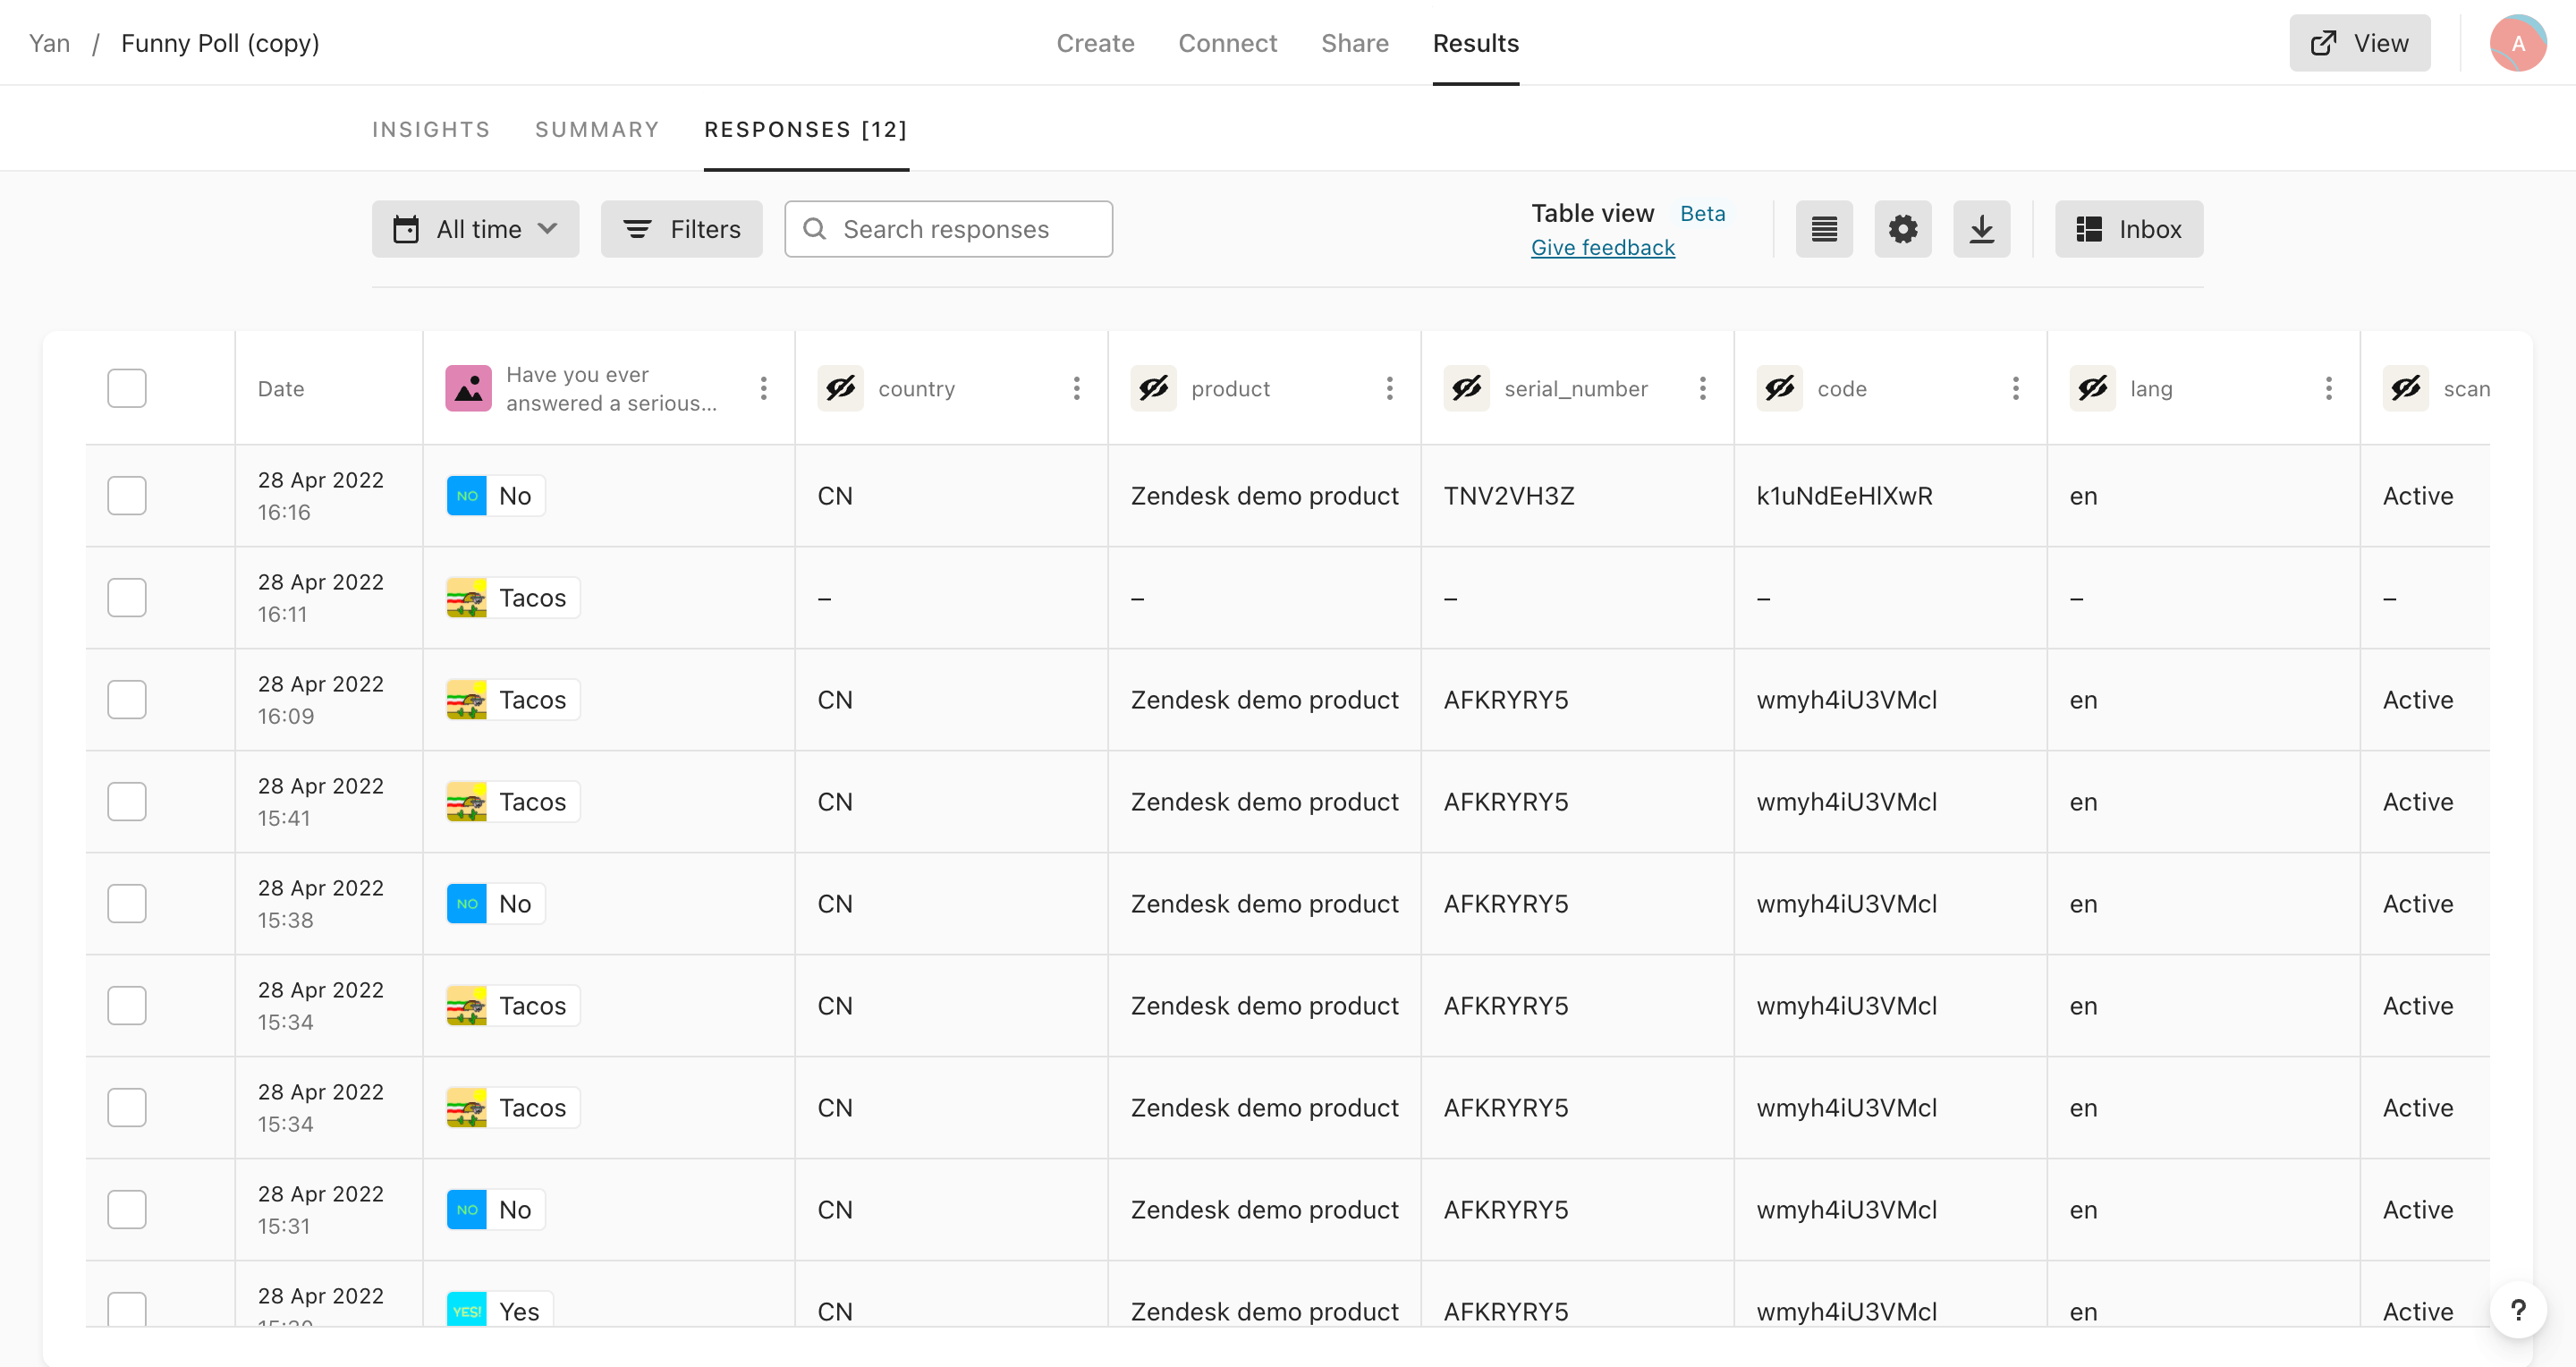Open the user avatar profile
This screenshot has height=1367, width=2576.
[x=2518, y=43]
